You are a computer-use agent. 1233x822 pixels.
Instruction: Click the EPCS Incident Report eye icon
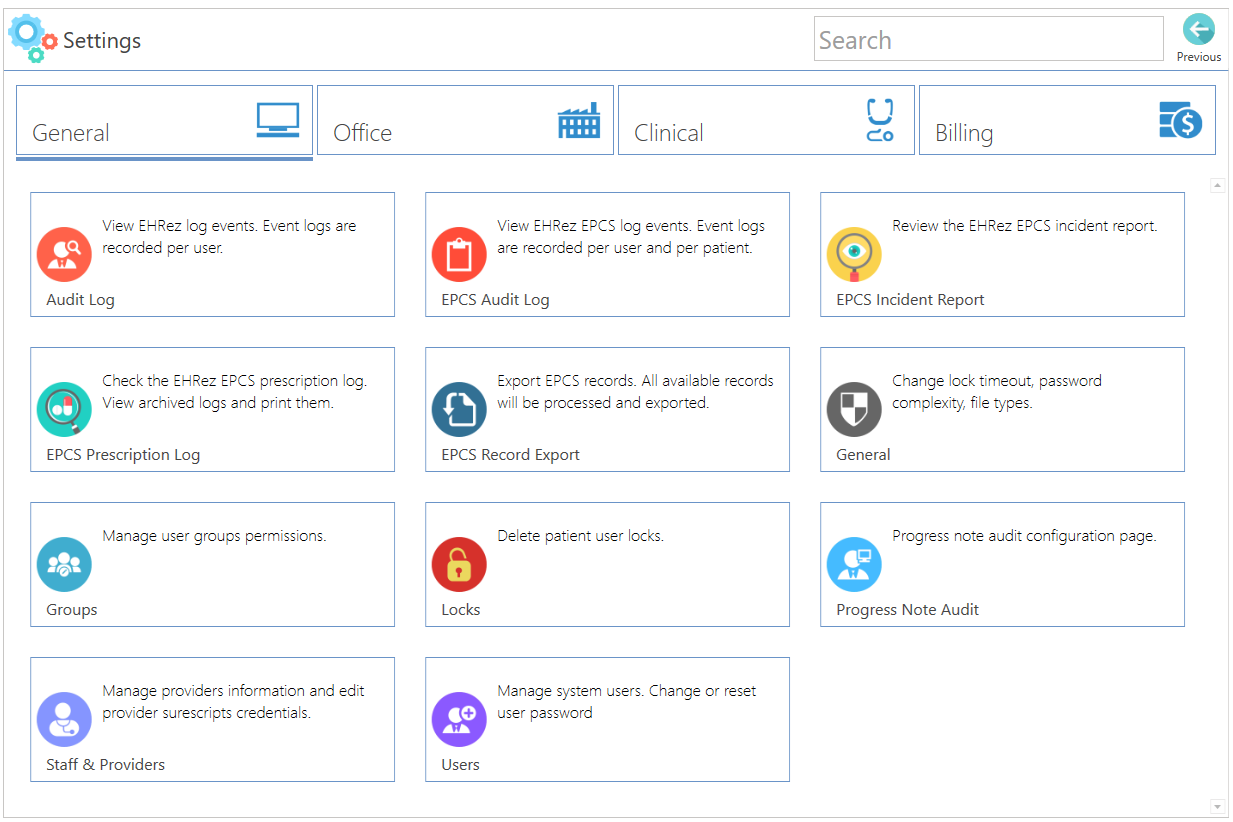click(x=854, y=254)
